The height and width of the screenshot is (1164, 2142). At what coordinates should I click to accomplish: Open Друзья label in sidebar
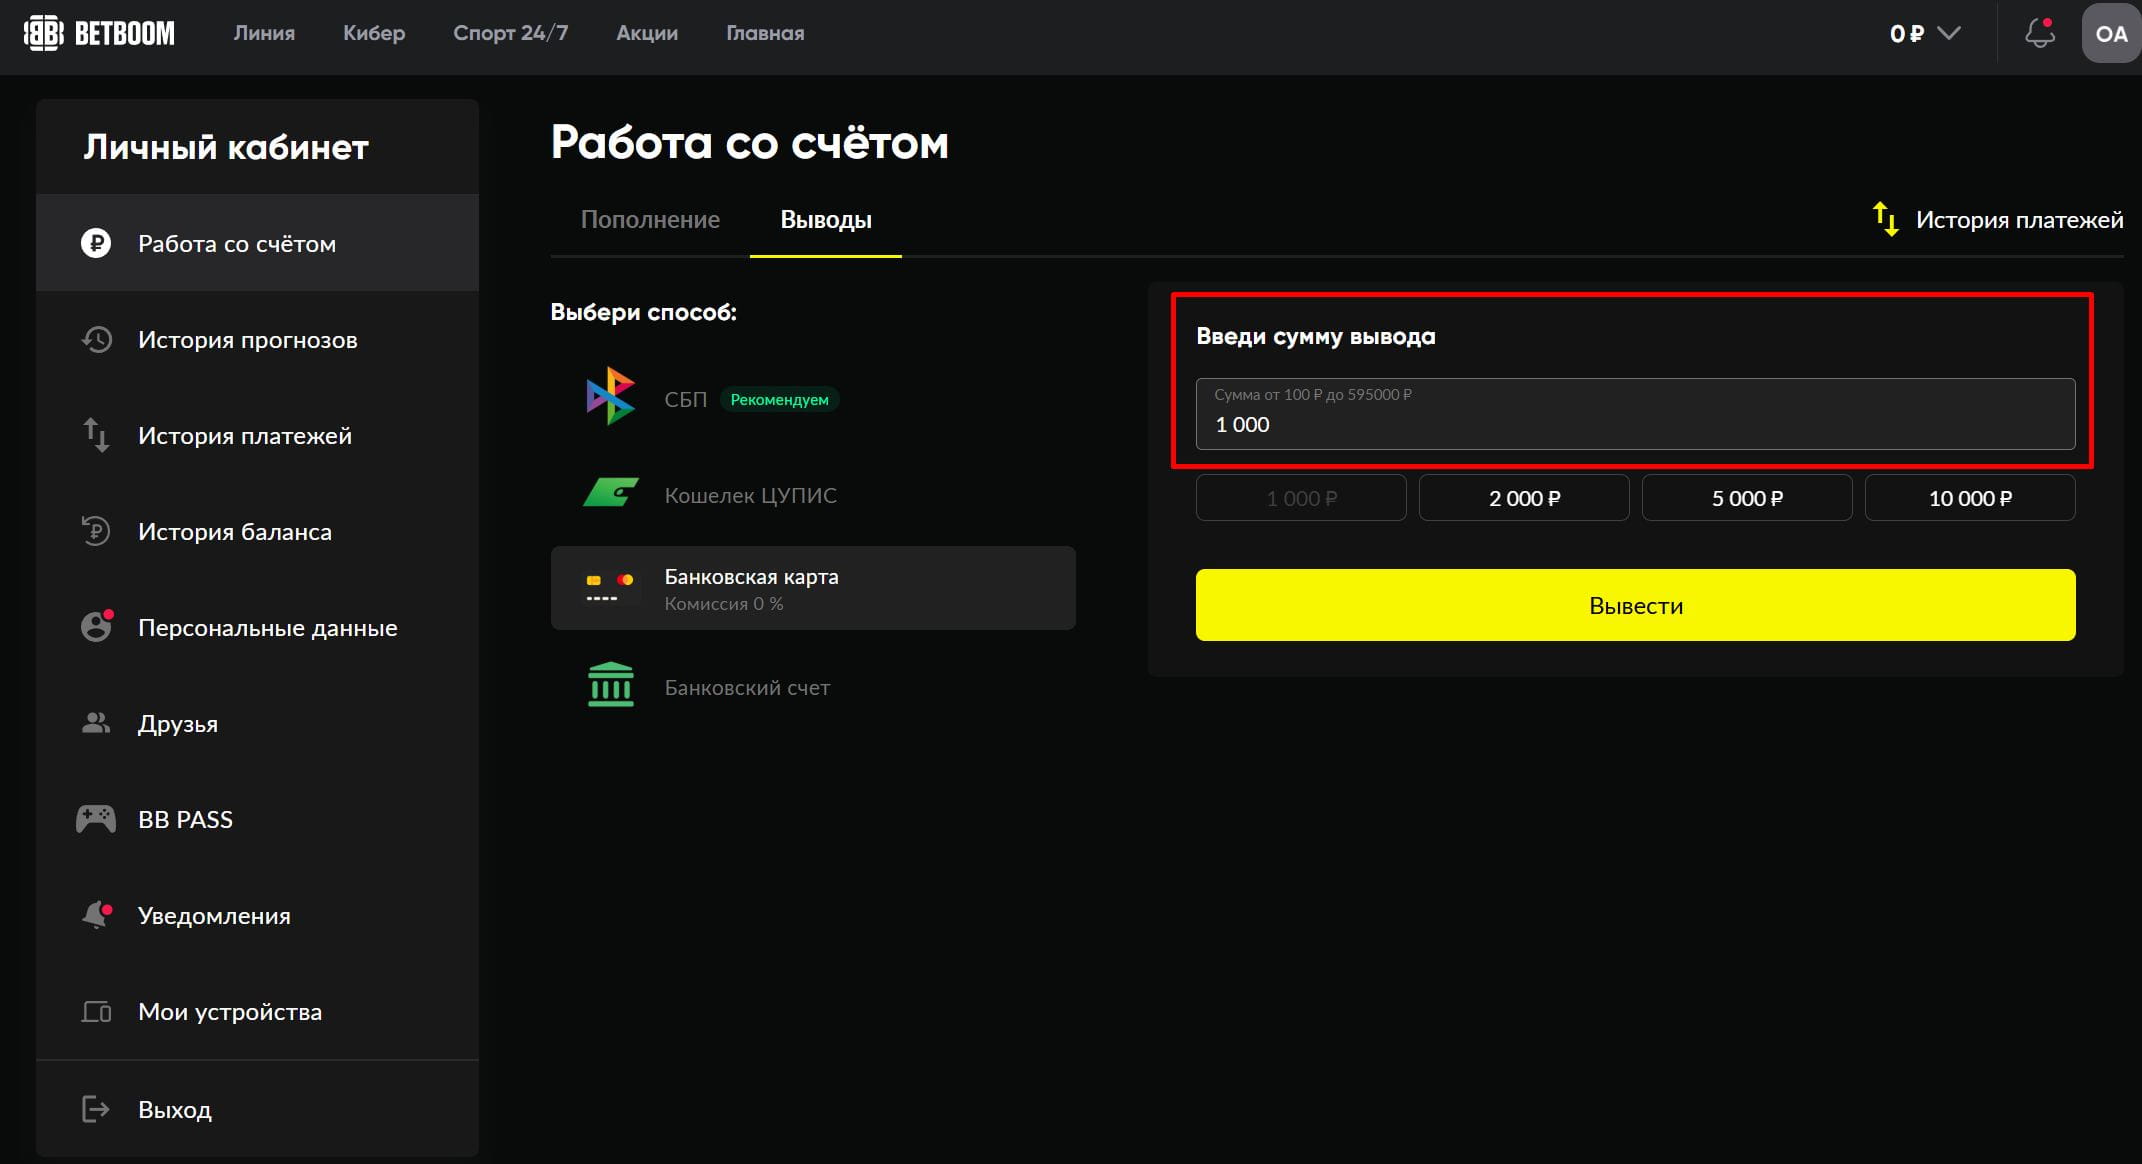tap(178, 724)
